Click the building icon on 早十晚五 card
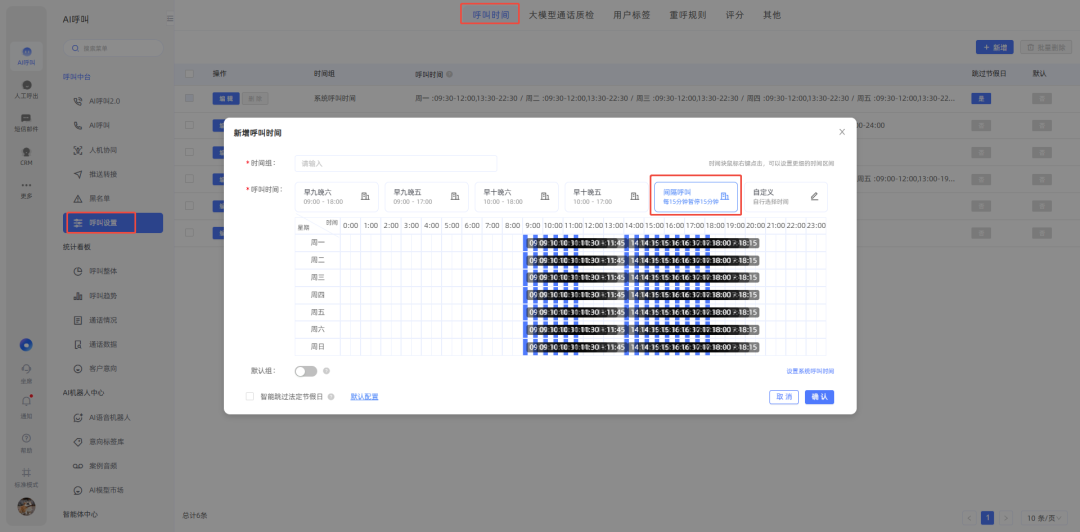The height and width of the screenshot is (532, 1080). pos(634,196)
